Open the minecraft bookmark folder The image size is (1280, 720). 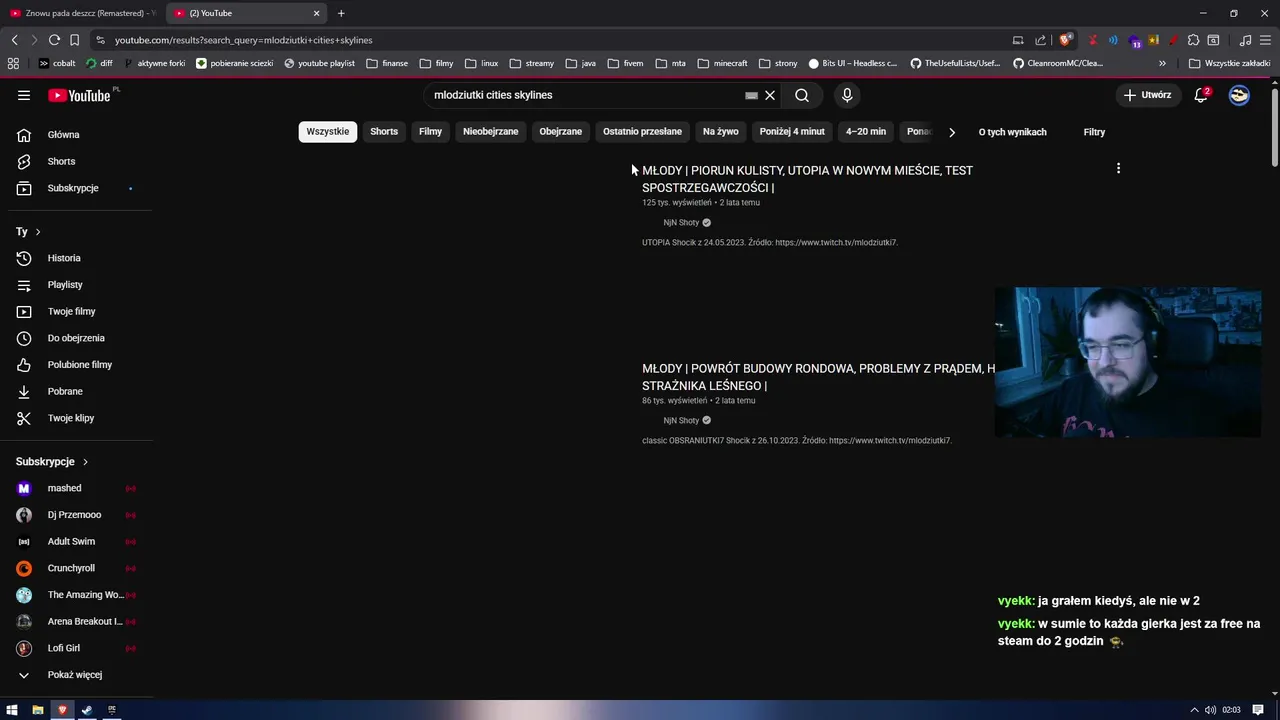click(723, 63)
